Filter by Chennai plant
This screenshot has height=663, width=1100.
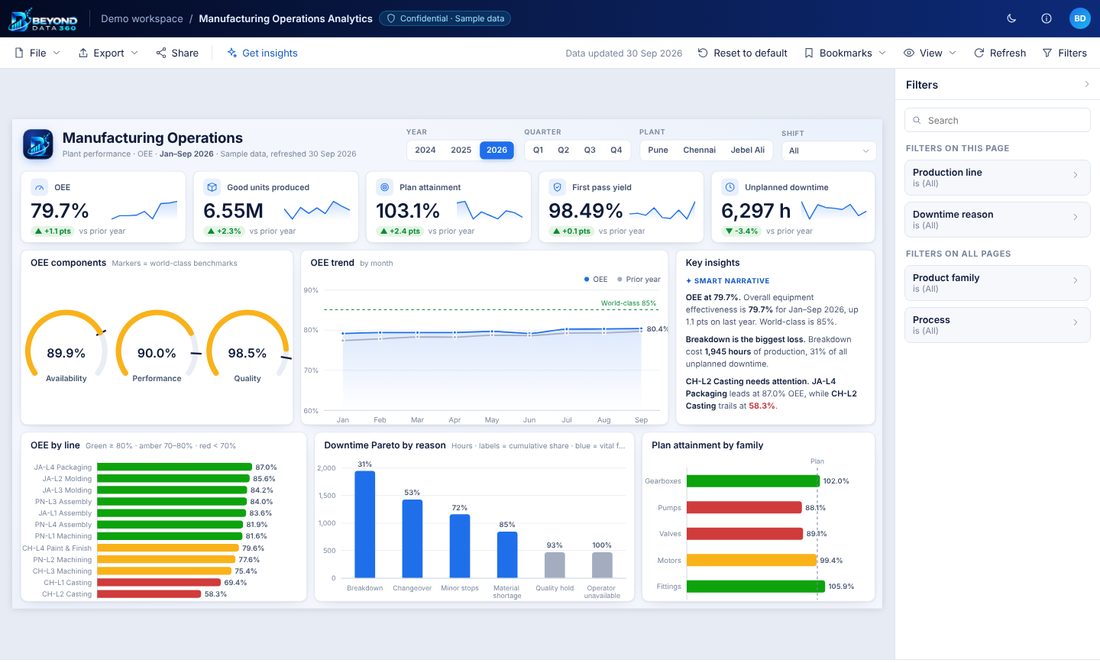click(x=699, y=150)
